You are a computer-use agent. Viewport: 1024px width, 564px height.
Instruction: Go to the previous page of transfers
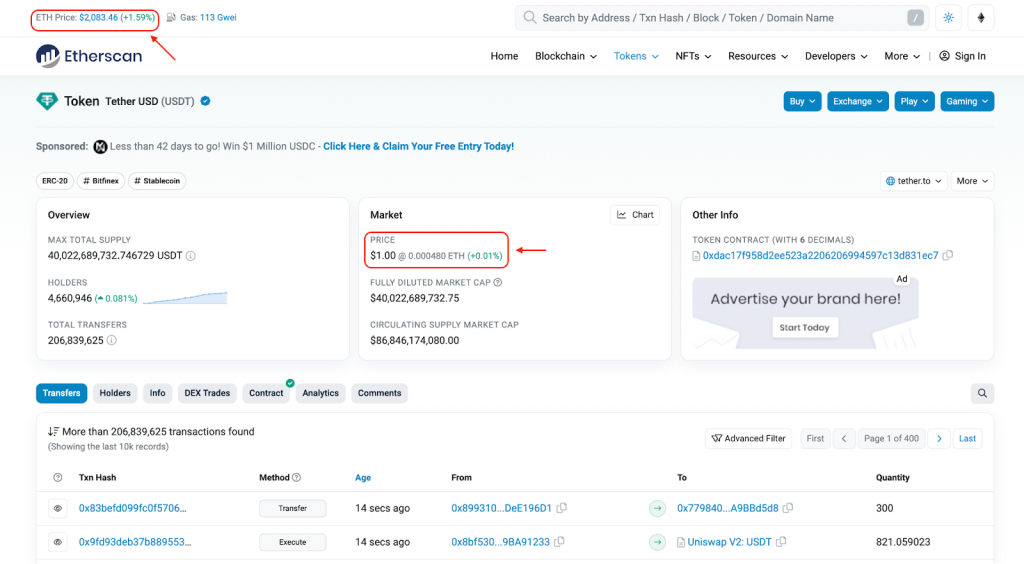click(x=844, y=439)
